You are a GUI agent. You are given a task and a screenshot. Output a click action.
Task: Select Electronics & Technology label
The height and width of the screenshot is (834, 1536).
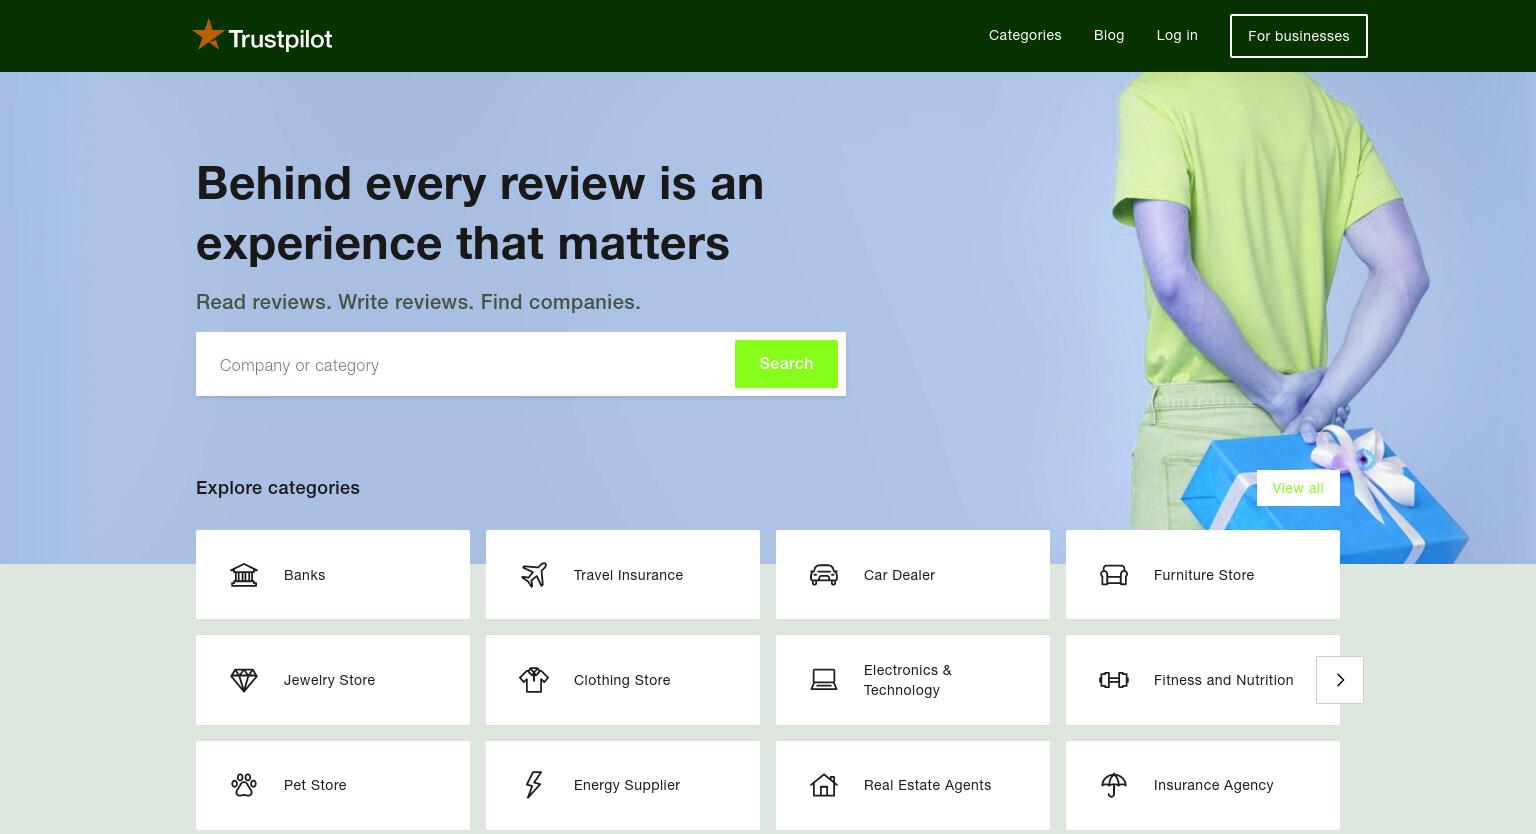(908, 680)
